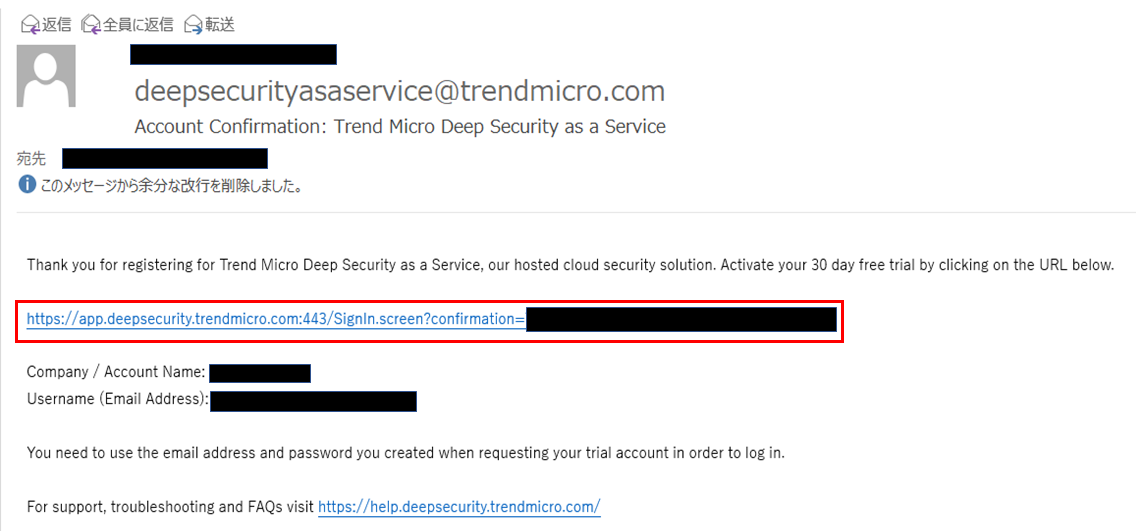Click the "You need to use the email address" sentence

406,453
